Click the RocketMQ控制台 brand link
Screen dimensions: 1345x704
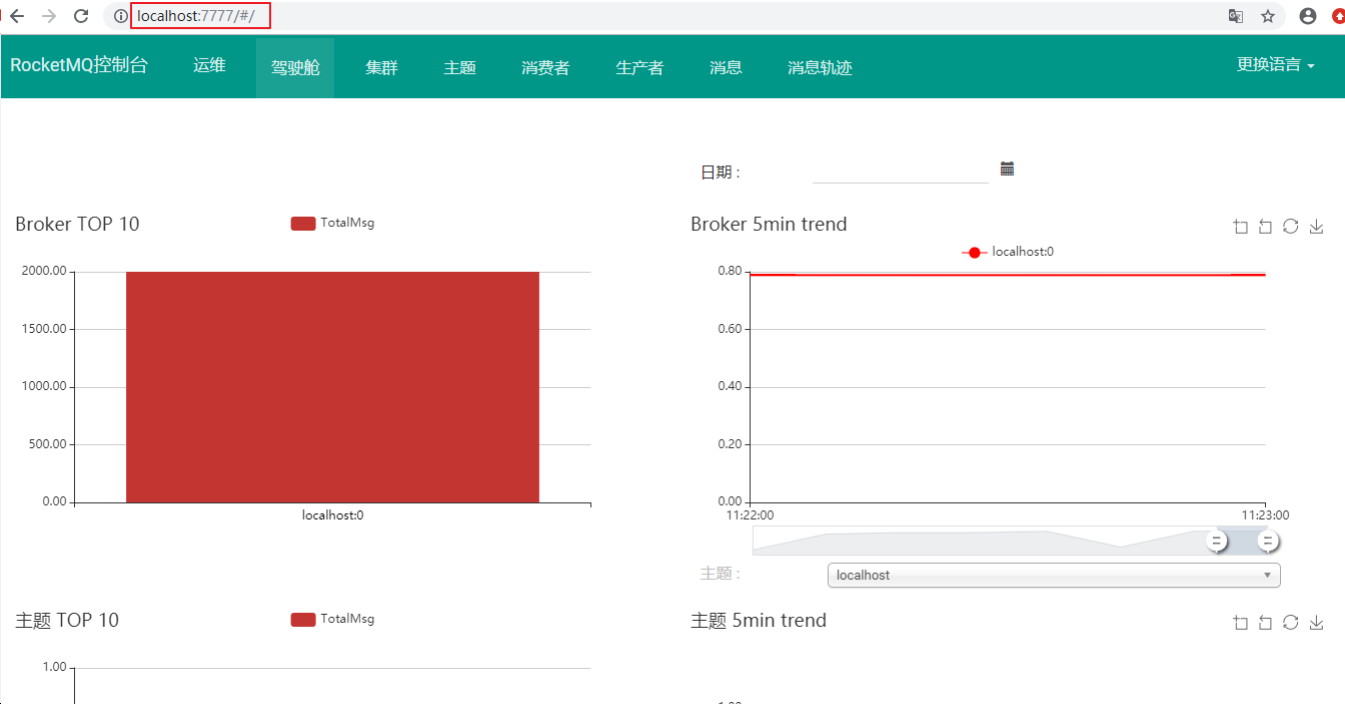[x=79, y=66]
